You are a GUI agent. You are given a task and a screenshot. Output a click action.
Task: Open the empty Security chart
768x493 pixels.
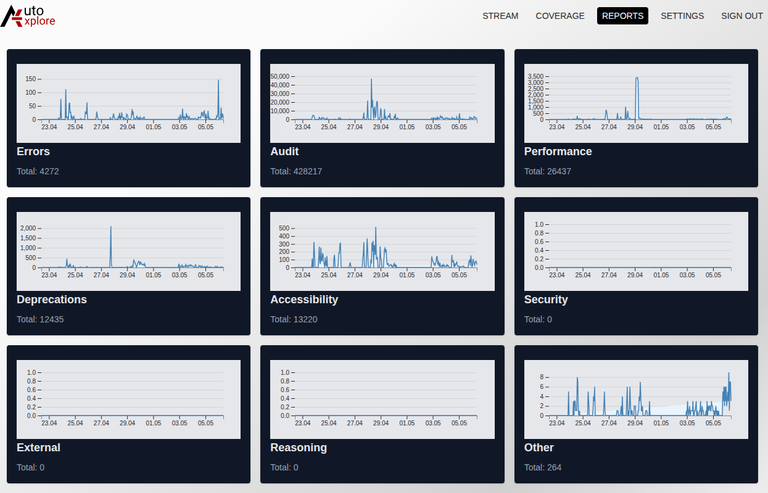click(636, 250)
